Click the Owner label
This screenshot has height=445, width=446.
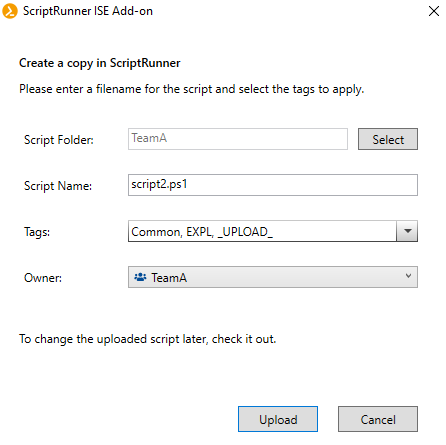click(43, 278)
